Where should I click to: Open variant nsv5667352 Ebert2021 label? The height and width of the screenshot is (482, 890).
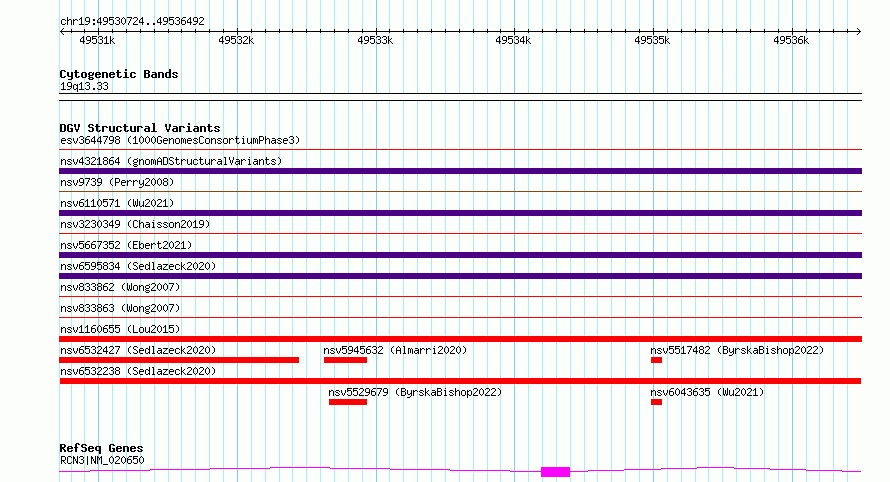126,245
